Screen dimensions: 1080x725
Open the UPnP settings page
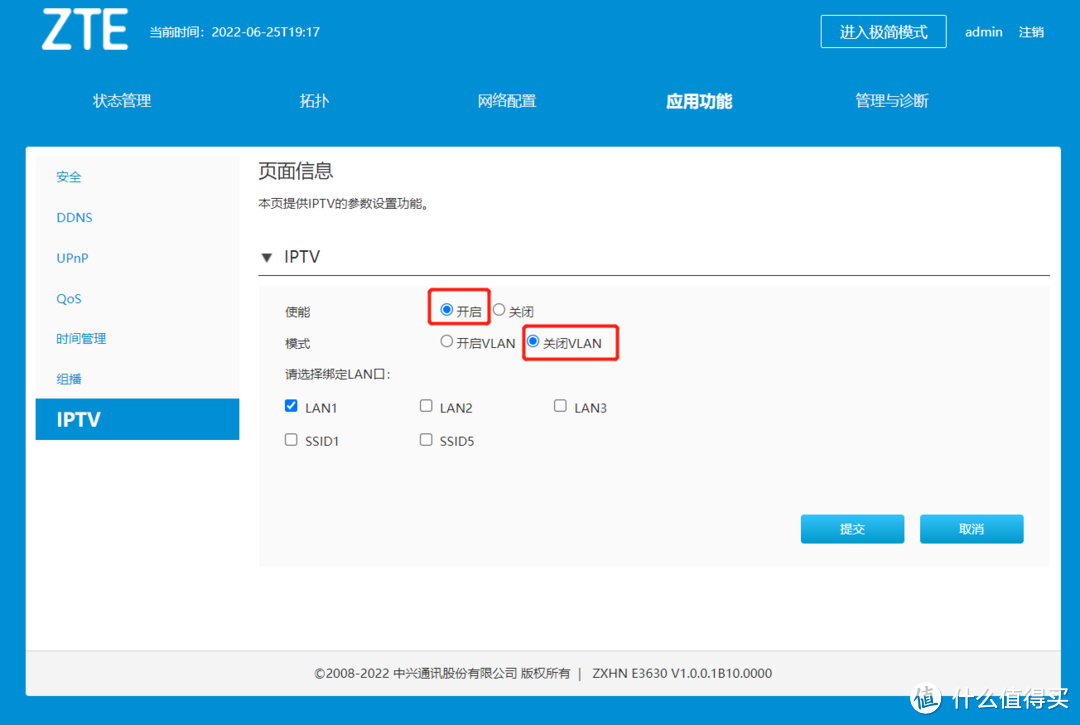pos(72,257)
